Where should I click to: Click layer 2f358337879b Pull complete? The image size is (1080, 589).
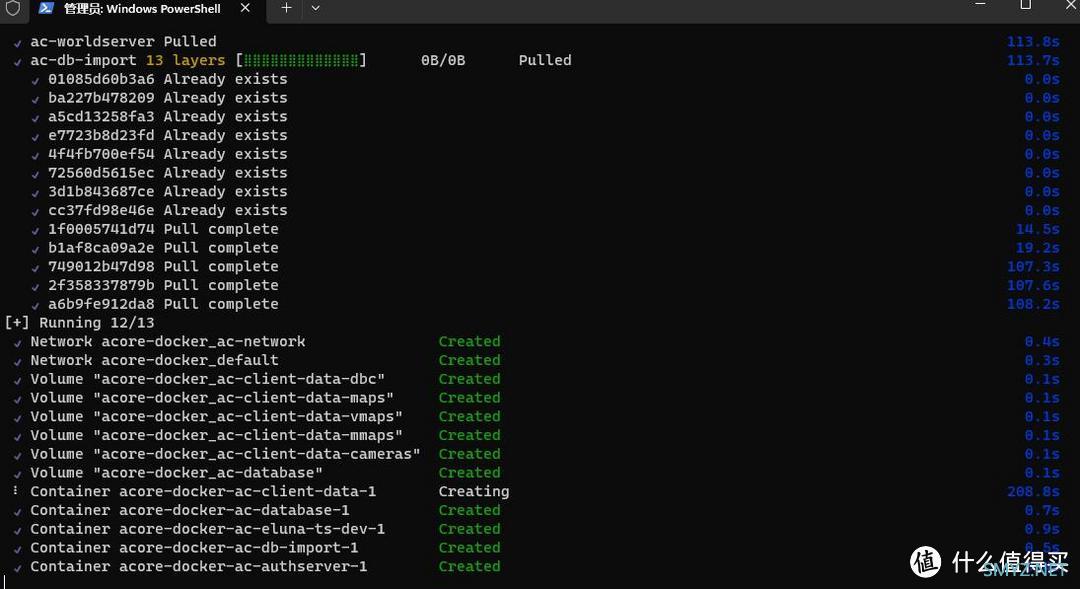[x=163, y=285]
